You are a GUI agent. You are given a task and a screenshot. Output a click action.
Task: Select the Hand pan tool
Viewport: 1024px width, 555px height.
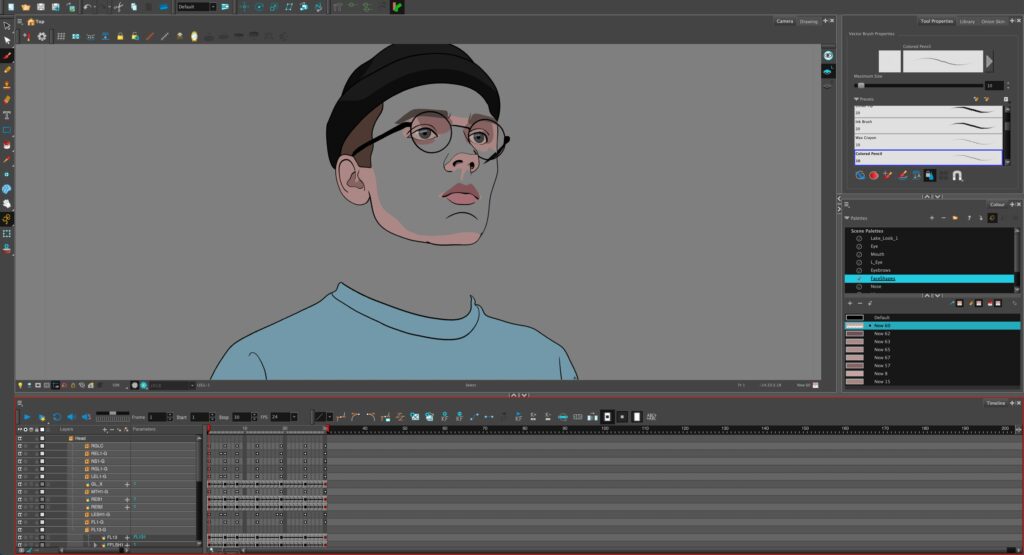pyautogui.click(x=7, y=204)
